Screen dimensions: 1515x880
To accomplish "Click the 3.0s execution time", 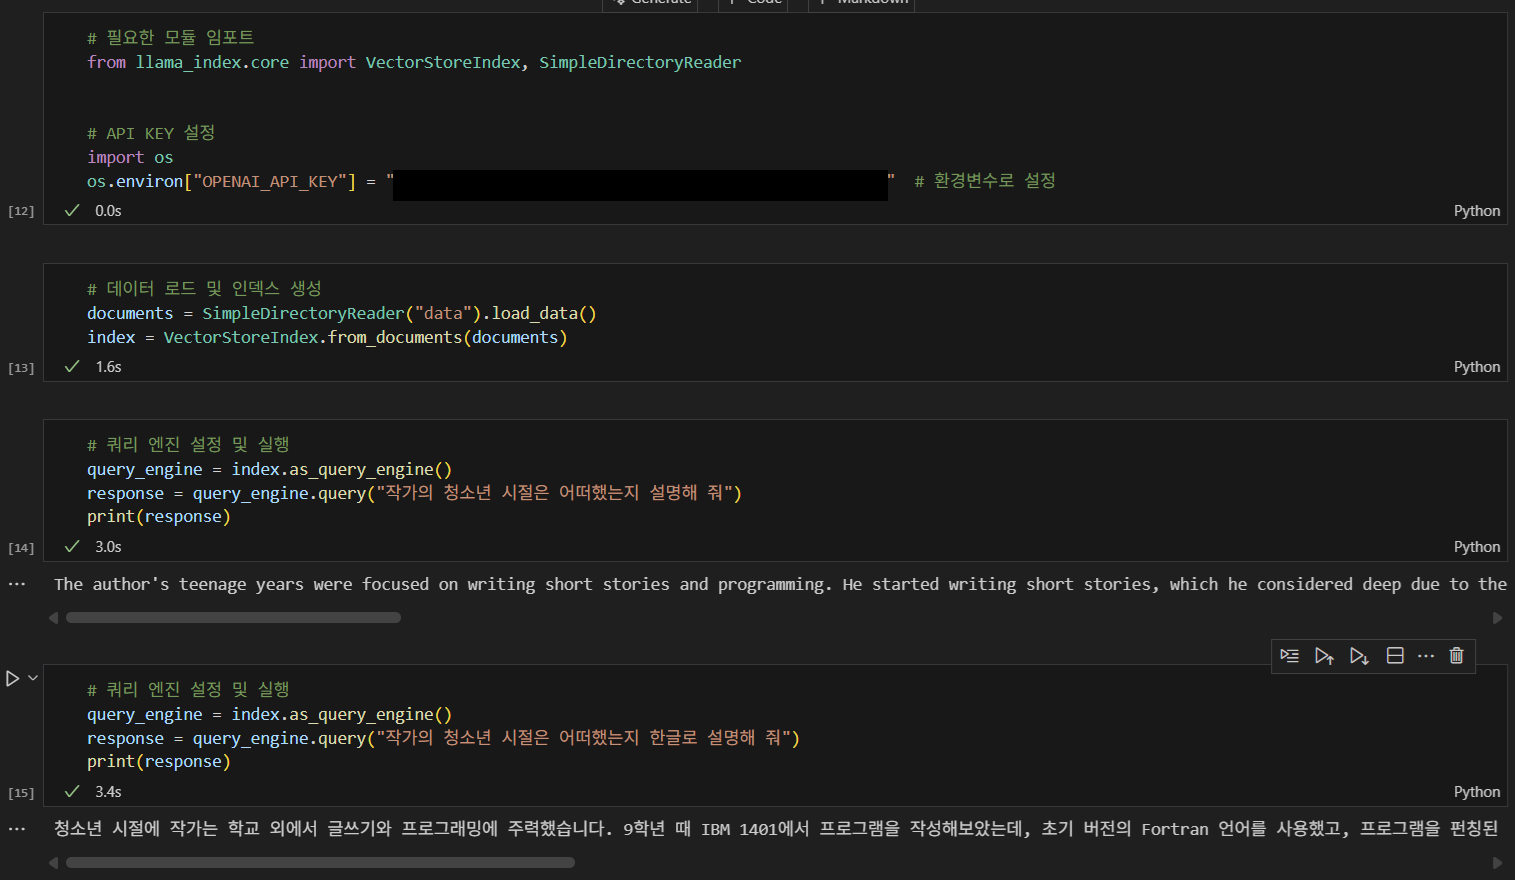I will tap(108, 547).
